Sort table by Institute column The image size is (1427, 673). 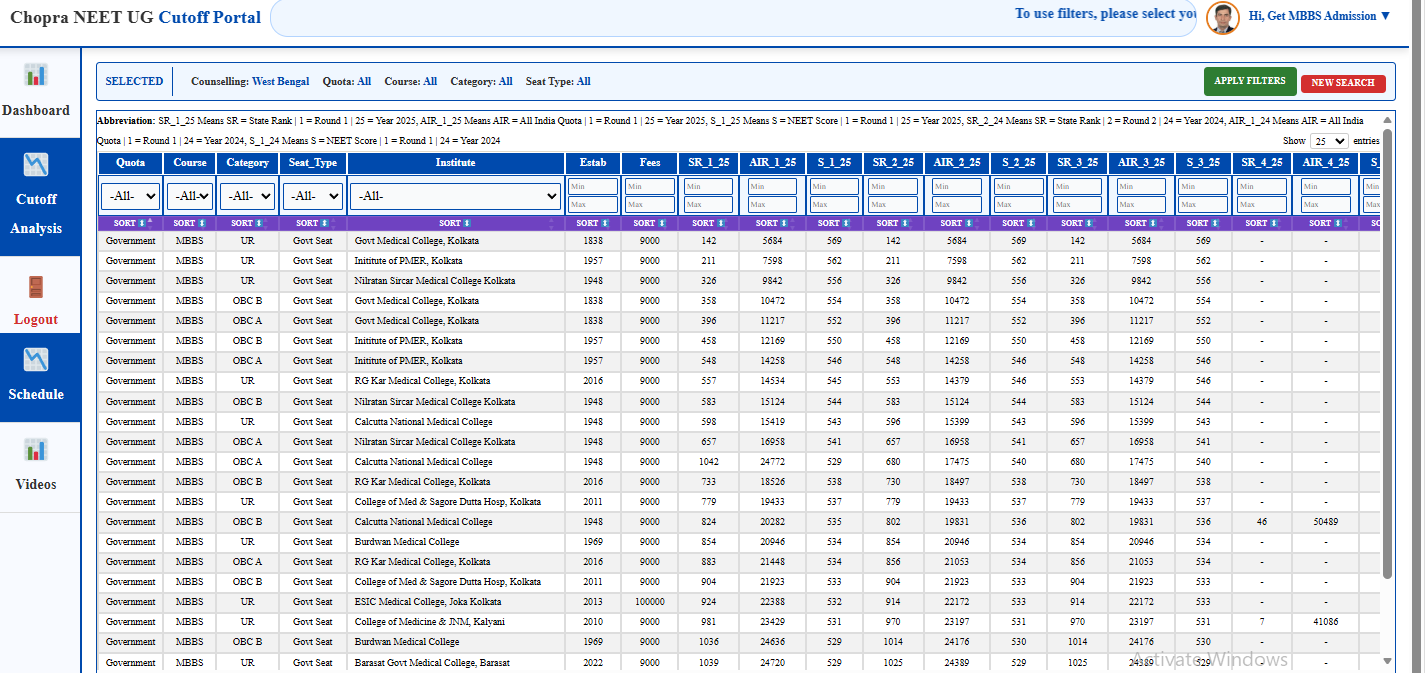coord(455,223)
